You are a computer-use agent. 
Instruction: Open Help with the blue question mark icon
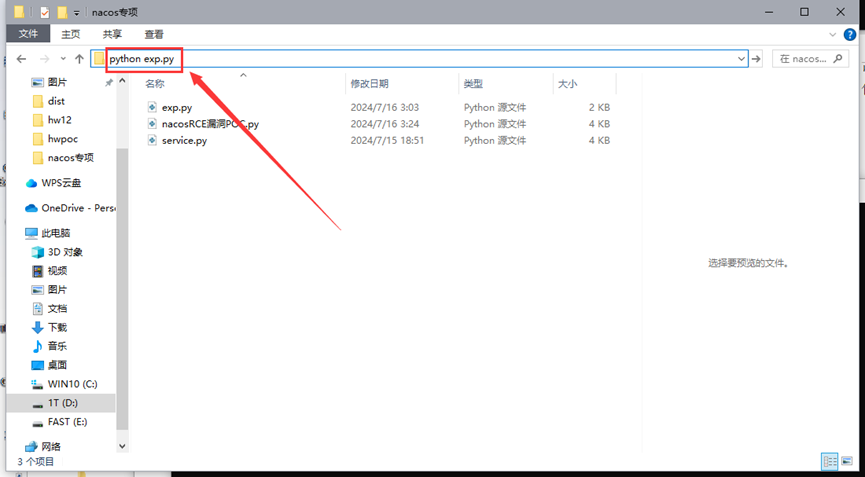pyautogui.click(x=851, y=34)
